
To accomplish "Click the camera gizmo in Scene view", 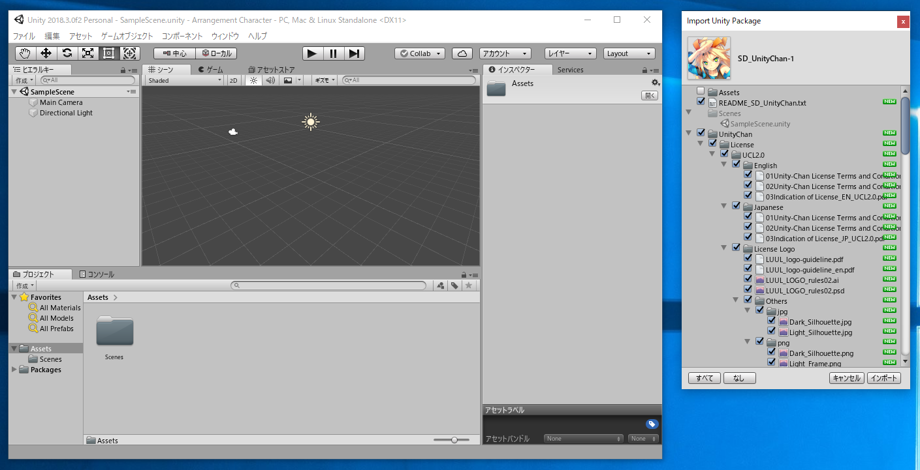I will click(x=233, y=132).
